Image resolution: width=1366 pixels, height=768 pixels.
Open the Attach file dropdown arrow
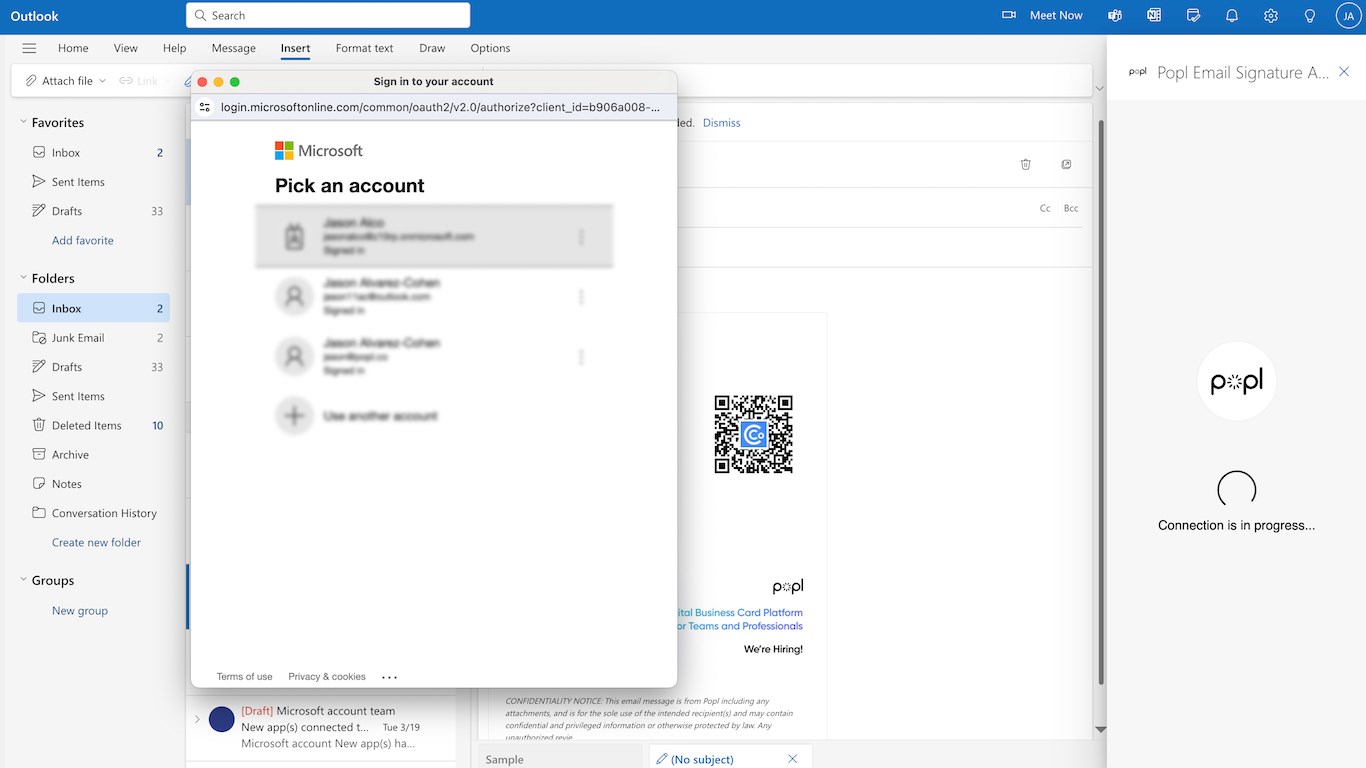coord(102,81)
